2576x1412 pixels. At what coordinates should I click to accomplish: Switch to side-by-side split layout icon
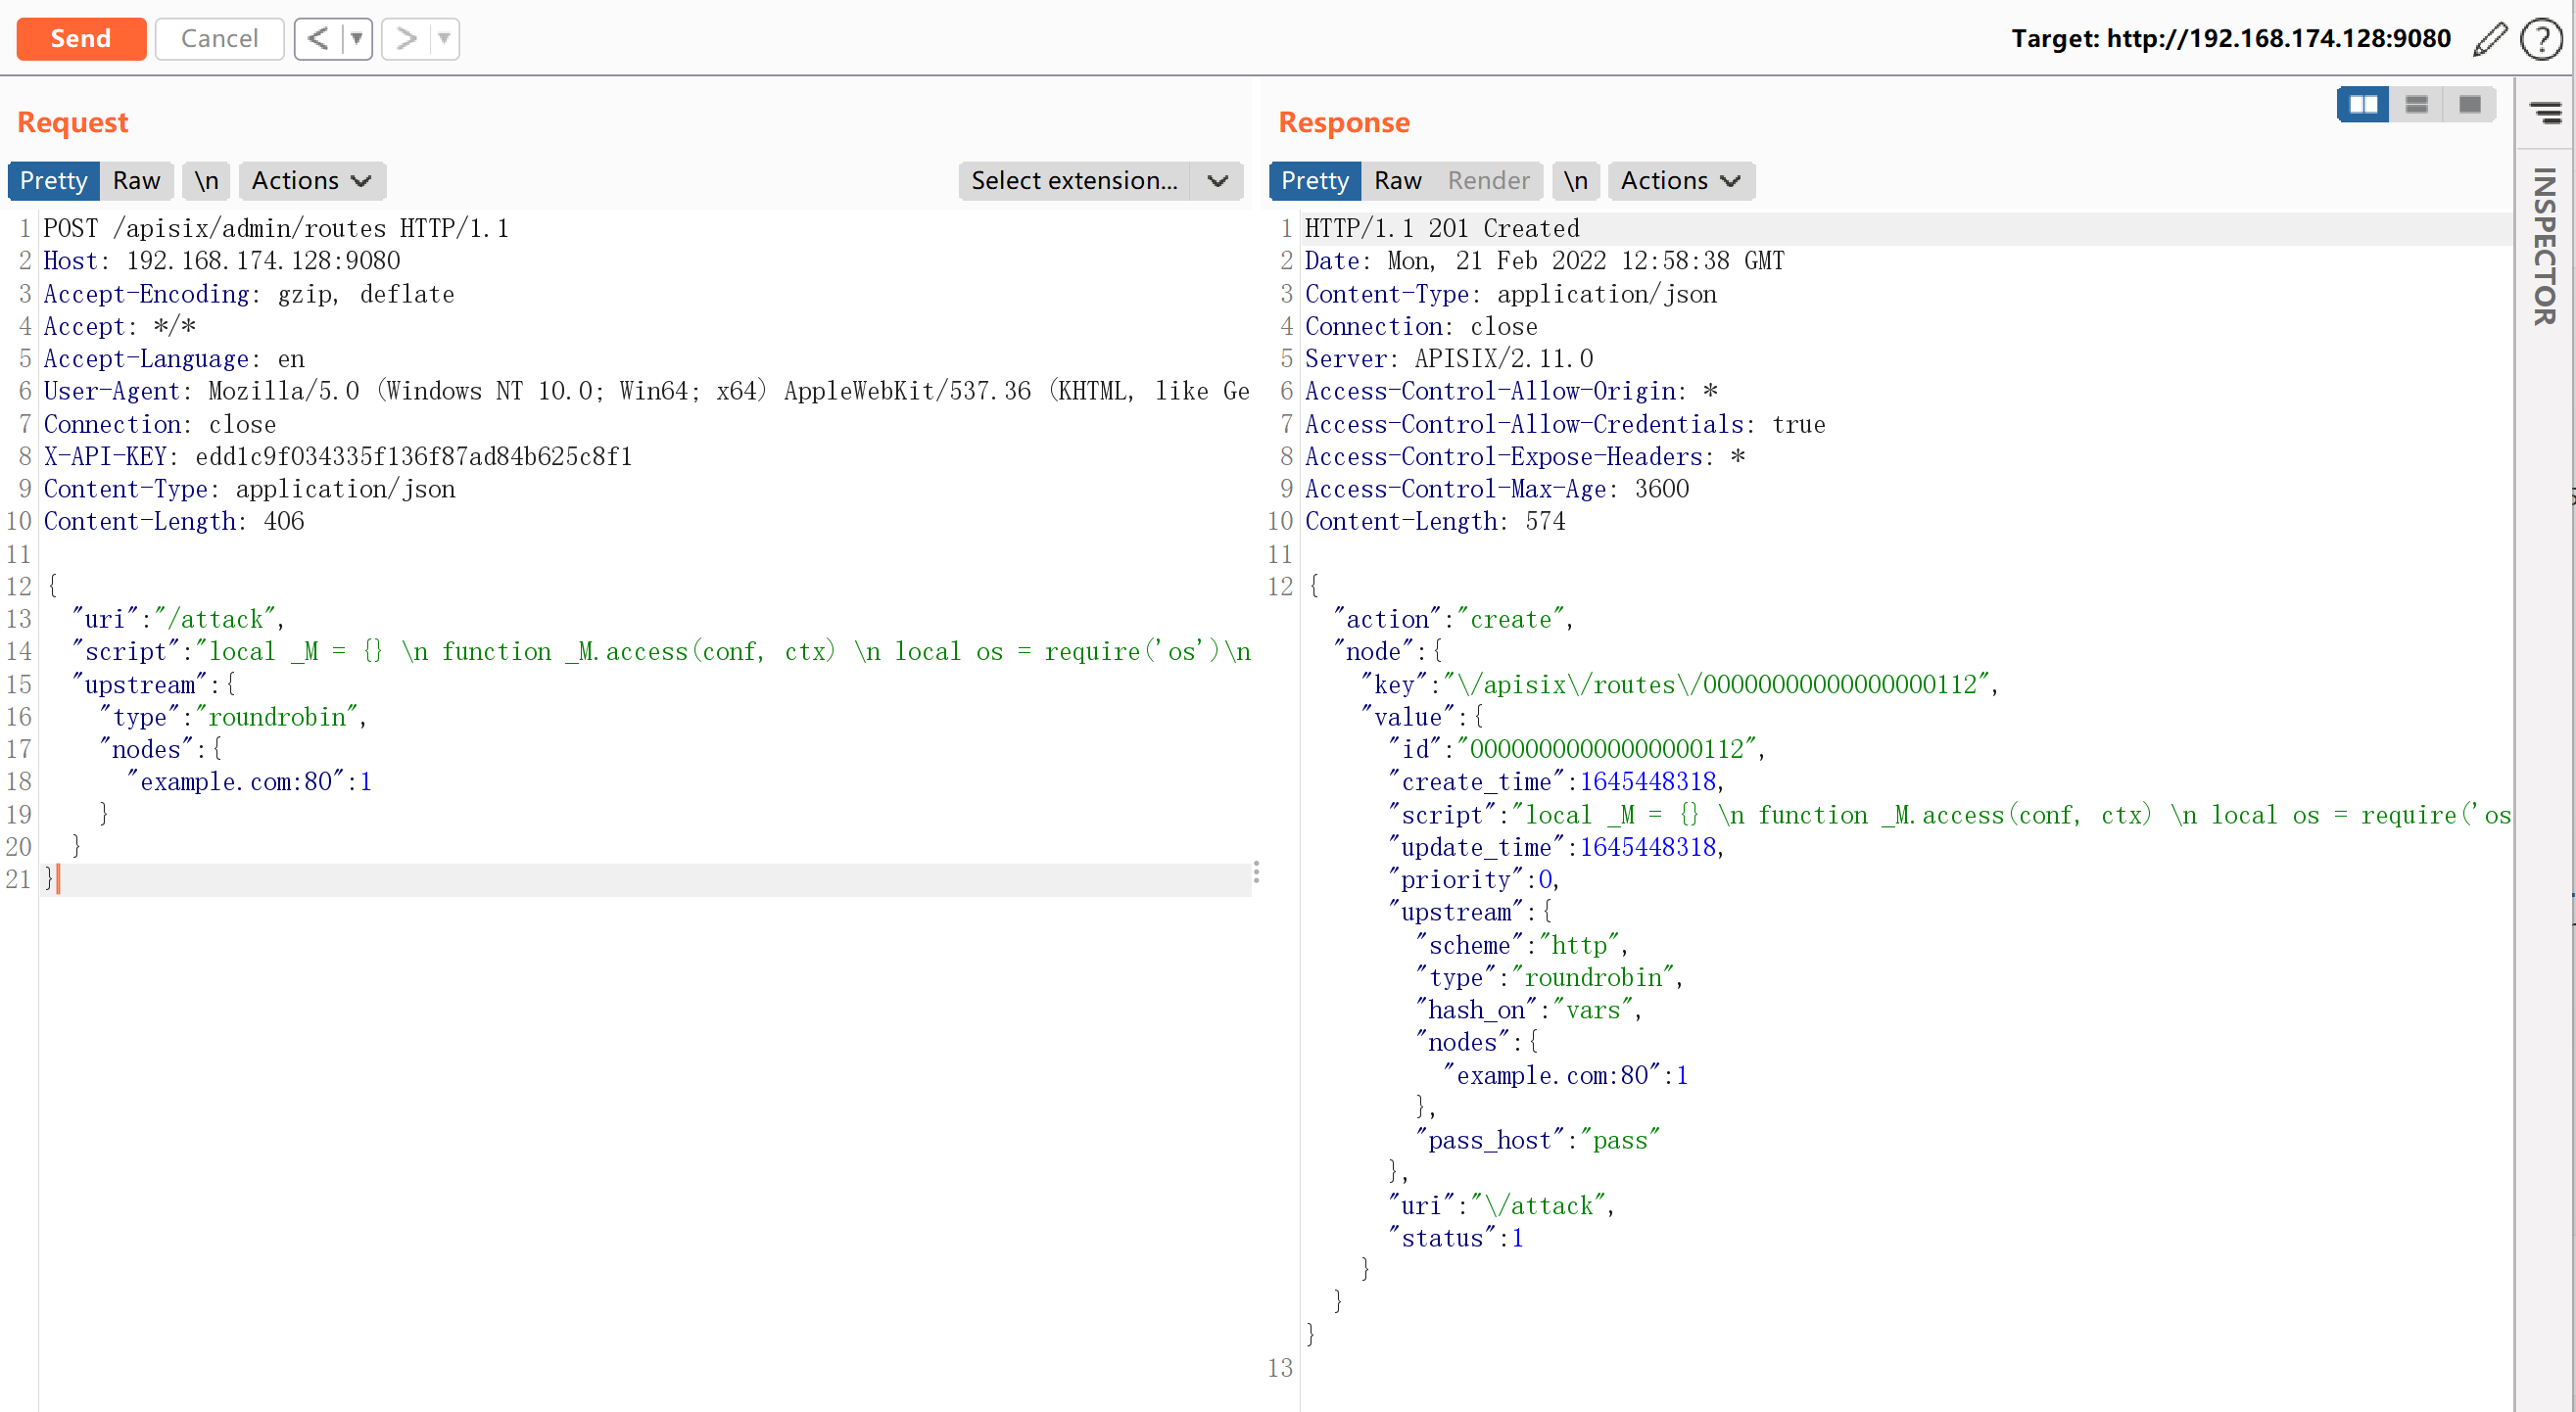pos(2363,104)
